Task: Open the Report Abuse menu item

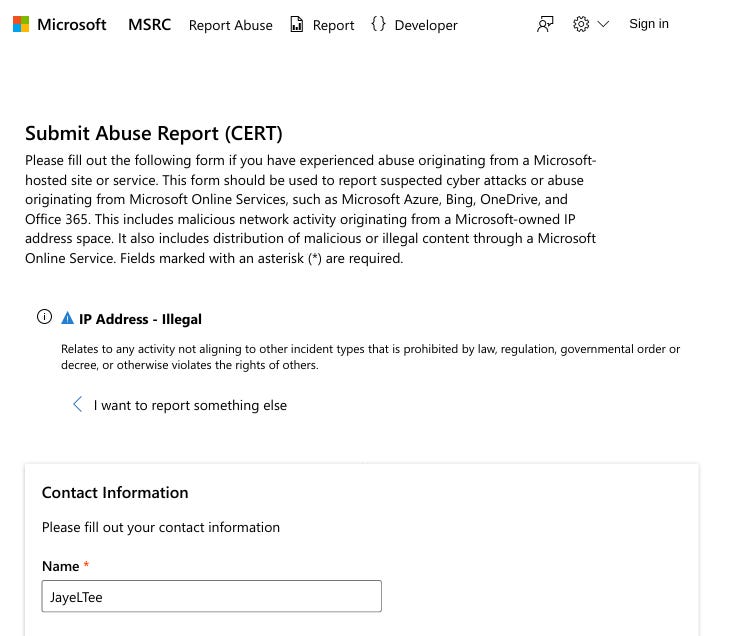Action: pos(230,25)
